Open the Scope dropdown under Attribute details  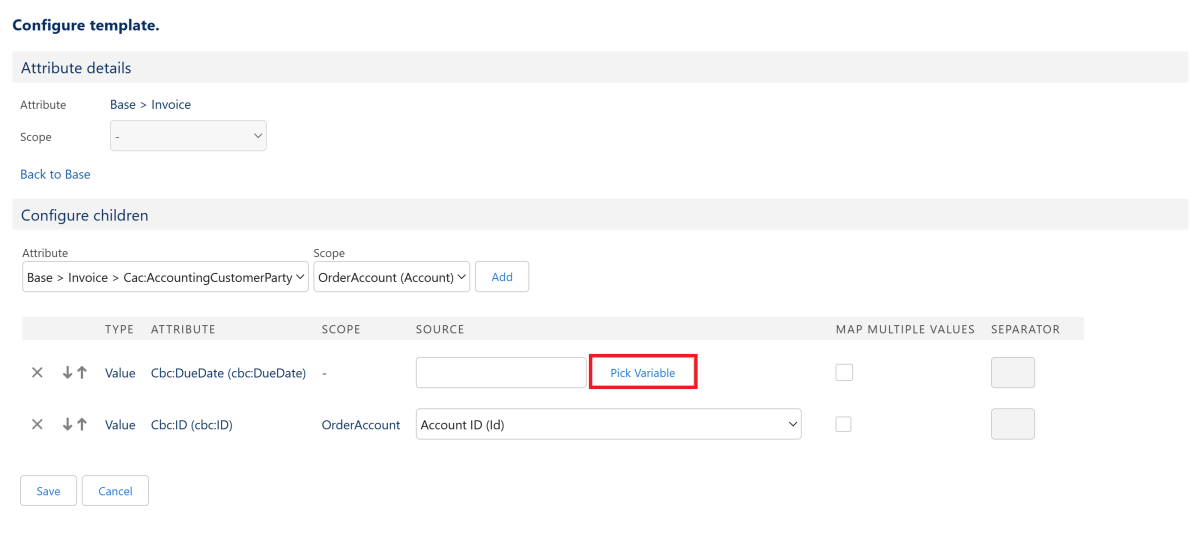[x=188, y=136]
